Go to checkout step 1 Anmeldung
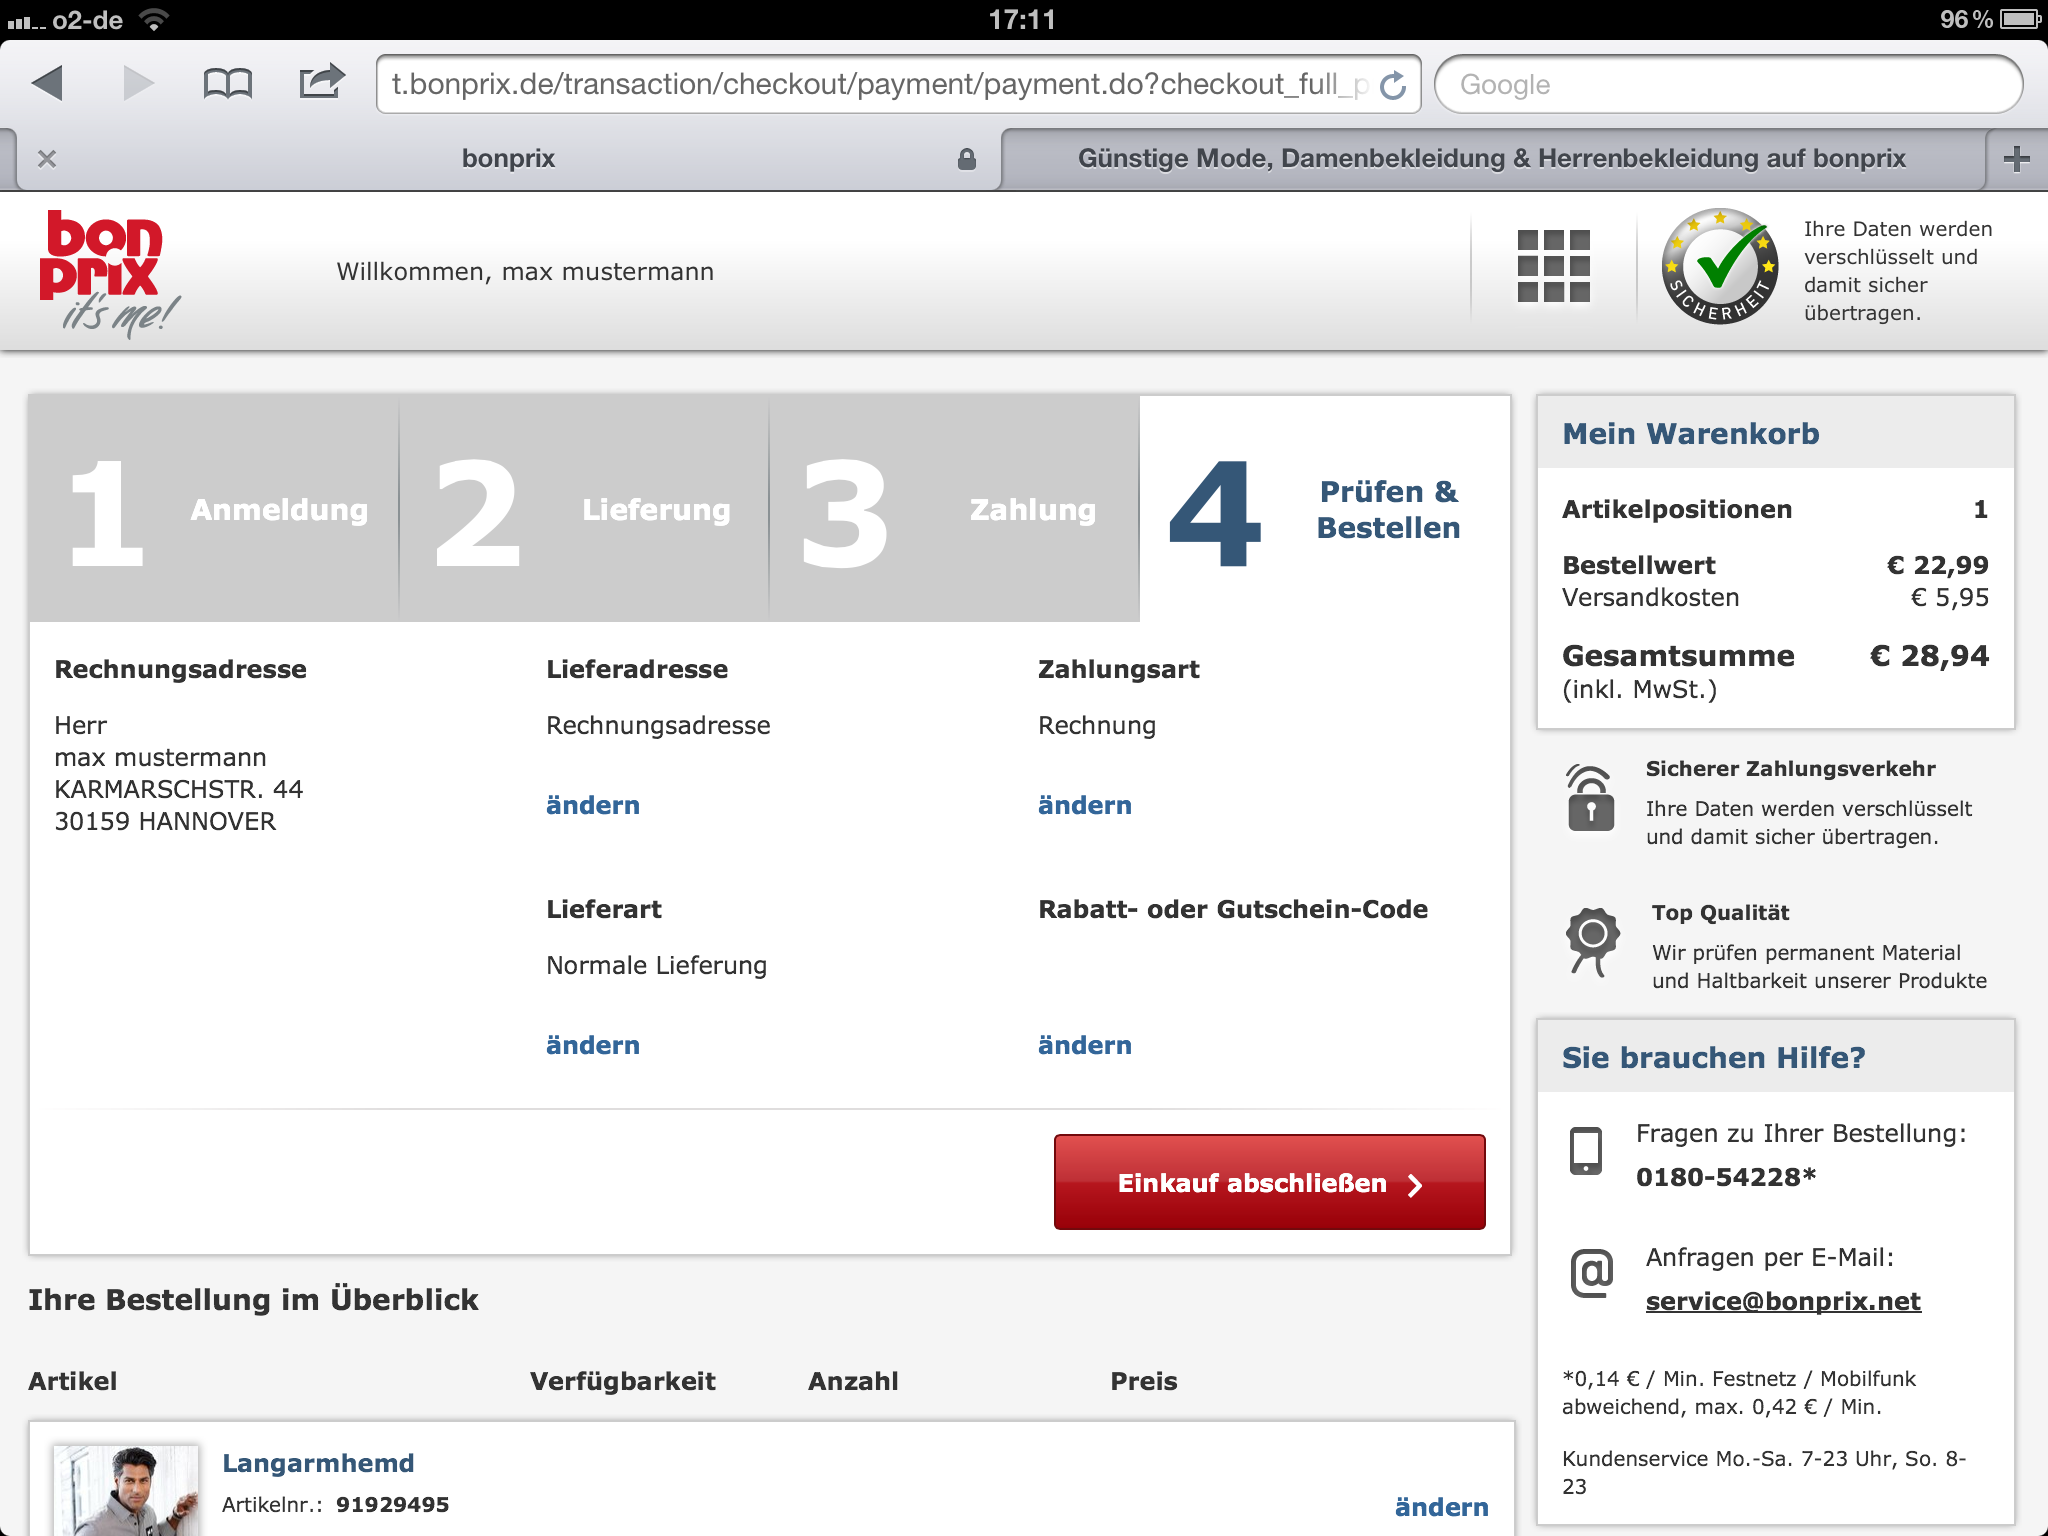 214,510
